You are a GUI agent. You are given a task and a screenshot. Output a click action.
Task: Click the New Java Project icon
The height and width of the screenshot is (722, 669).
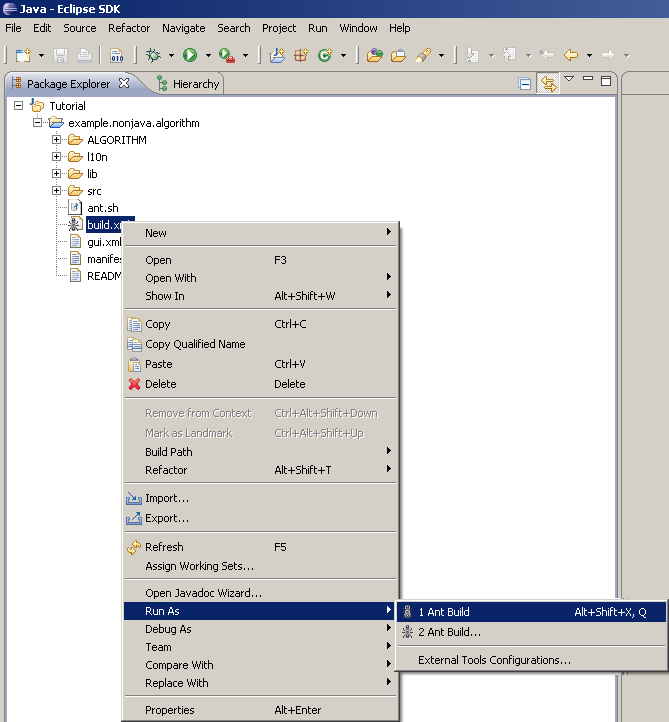point(277,55)
